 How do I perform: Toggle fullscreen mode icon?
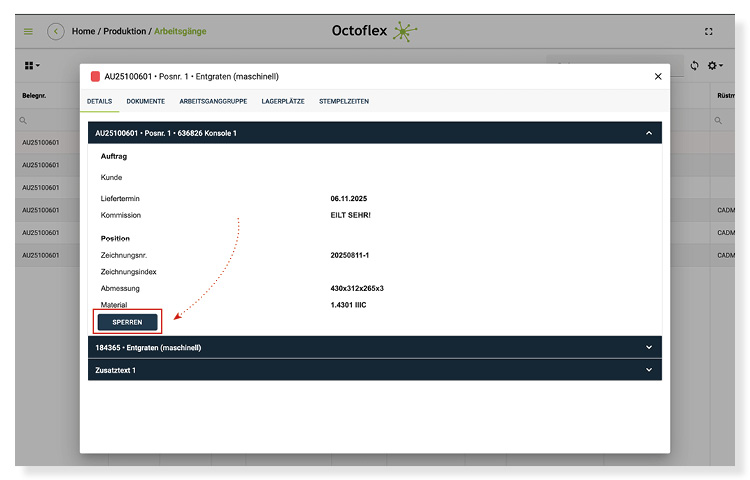click(x=709, y=31)
